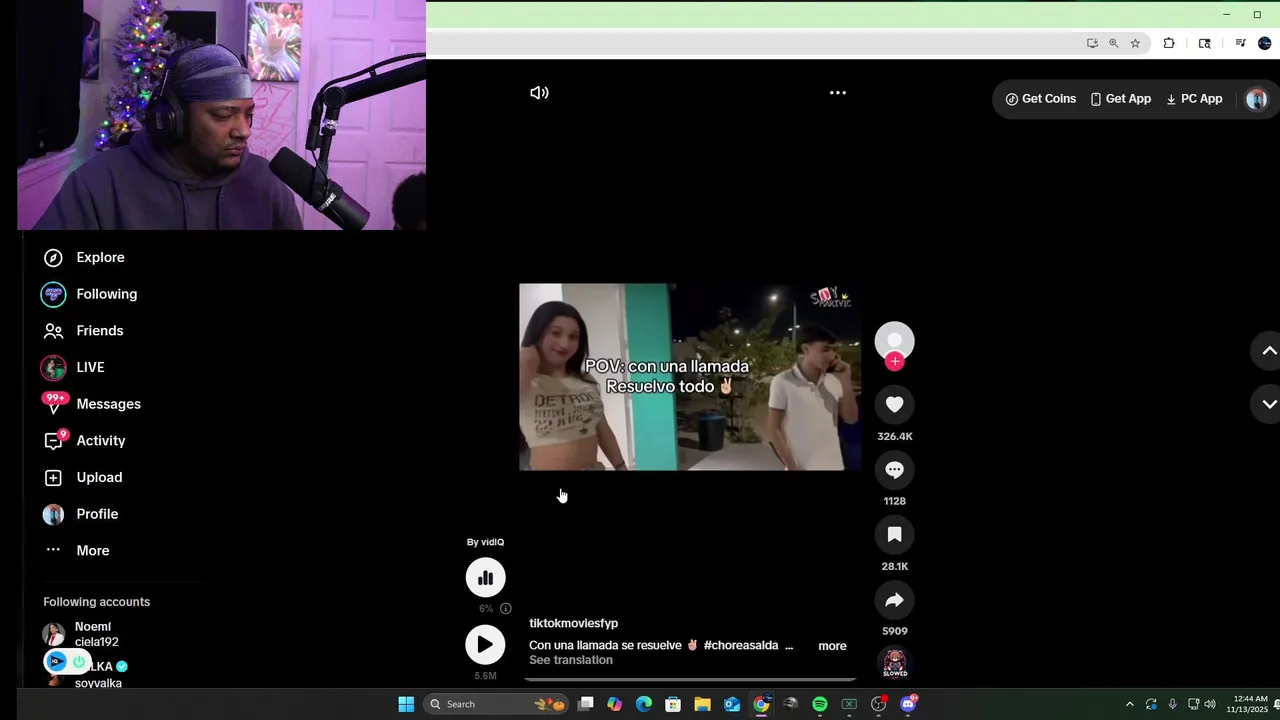The image size is (1280, 720).
Task: Like the video with the heart icon
Action: [x=895, y=404]
